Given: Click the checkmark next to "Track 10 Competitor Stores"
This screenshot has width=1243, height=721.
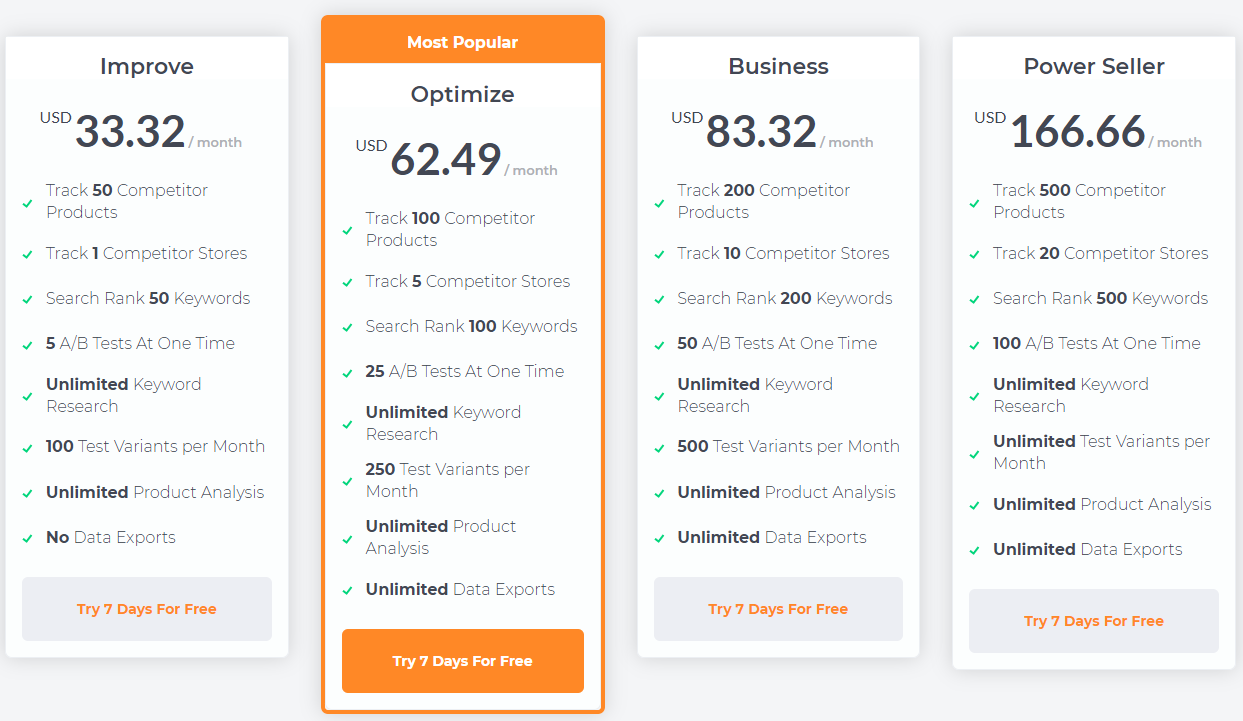Looking at the screenshot, I should (659, 254).
